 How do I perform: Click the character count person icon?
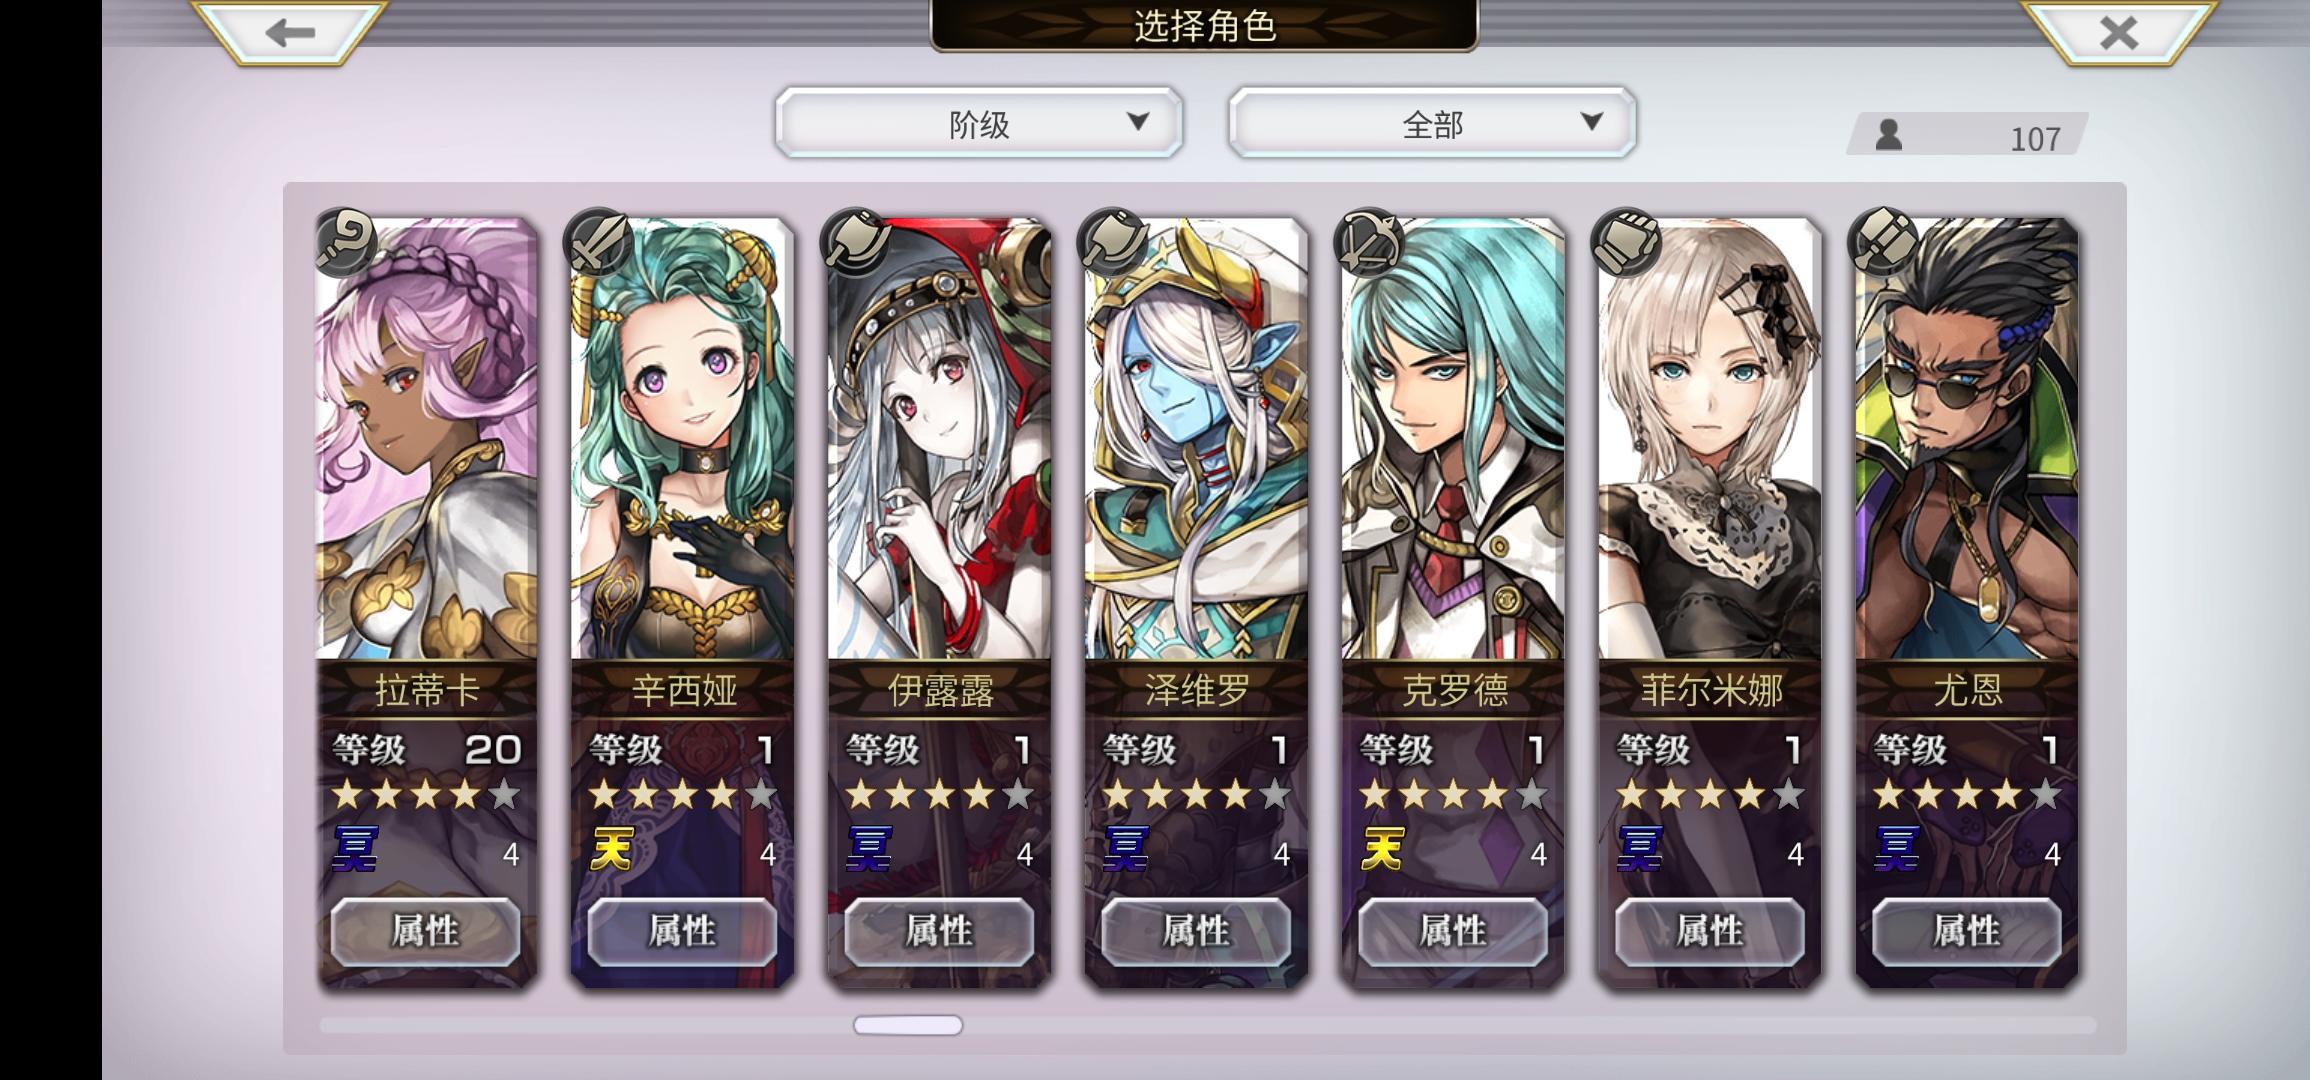(x=1888, y=134)
